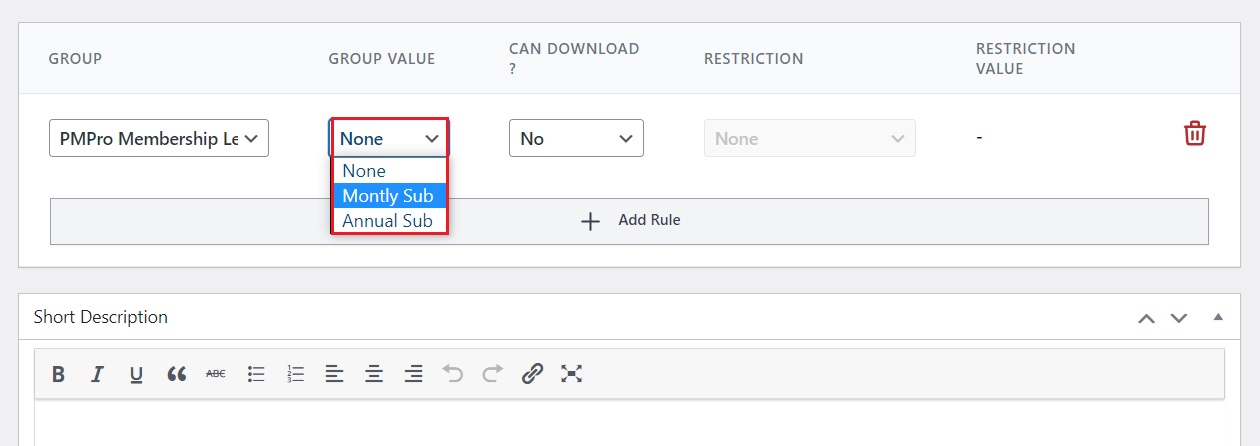1260x446 pixels.
Task: Apply strikethrough (ABC) formatting
Action: pos(216,374)
